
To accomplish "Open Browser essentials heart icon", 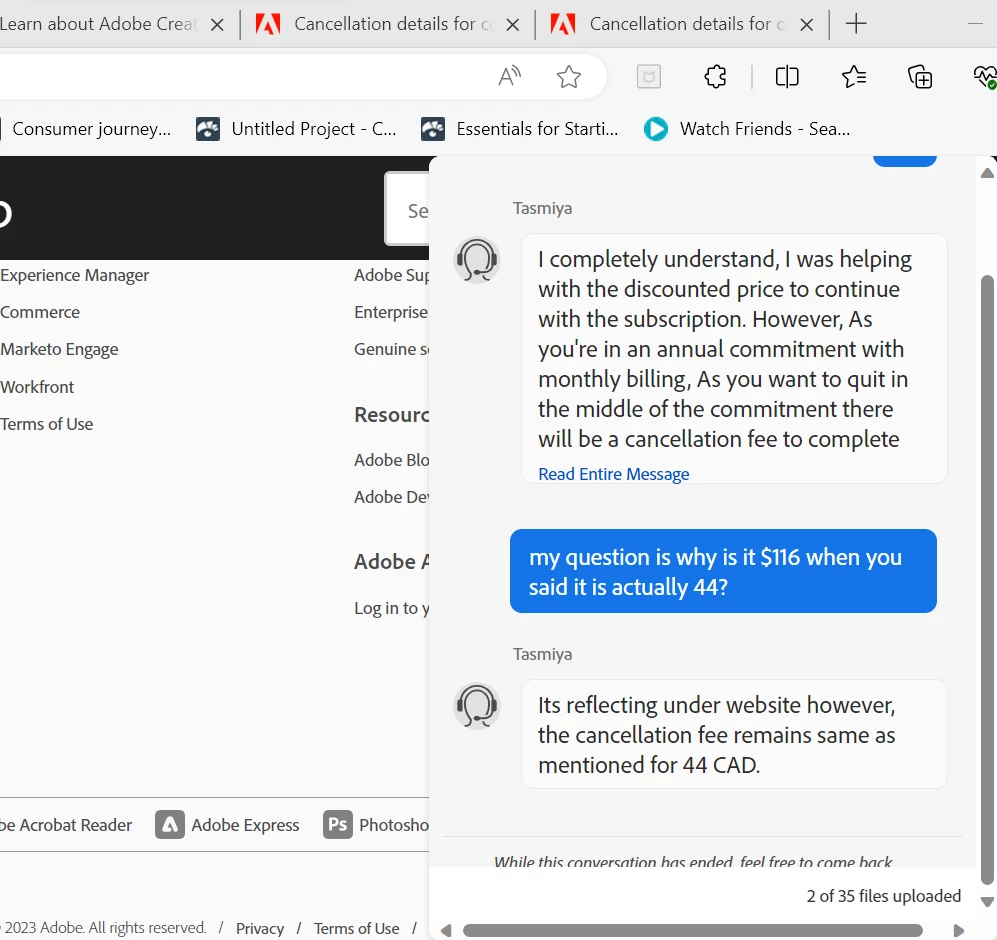I will click(985, 77).
